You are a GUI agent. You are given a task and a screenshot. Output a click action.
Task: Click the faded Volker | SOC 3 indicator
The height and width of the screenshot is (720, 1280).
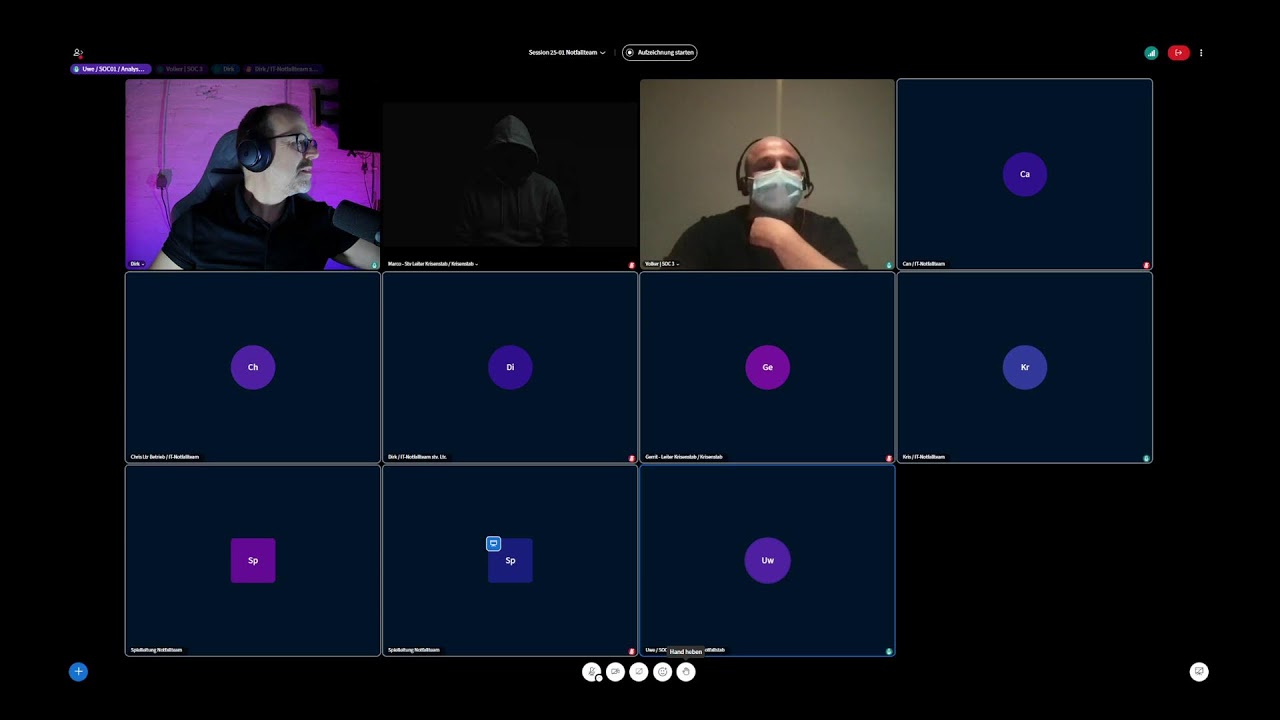tap(181, 69)
